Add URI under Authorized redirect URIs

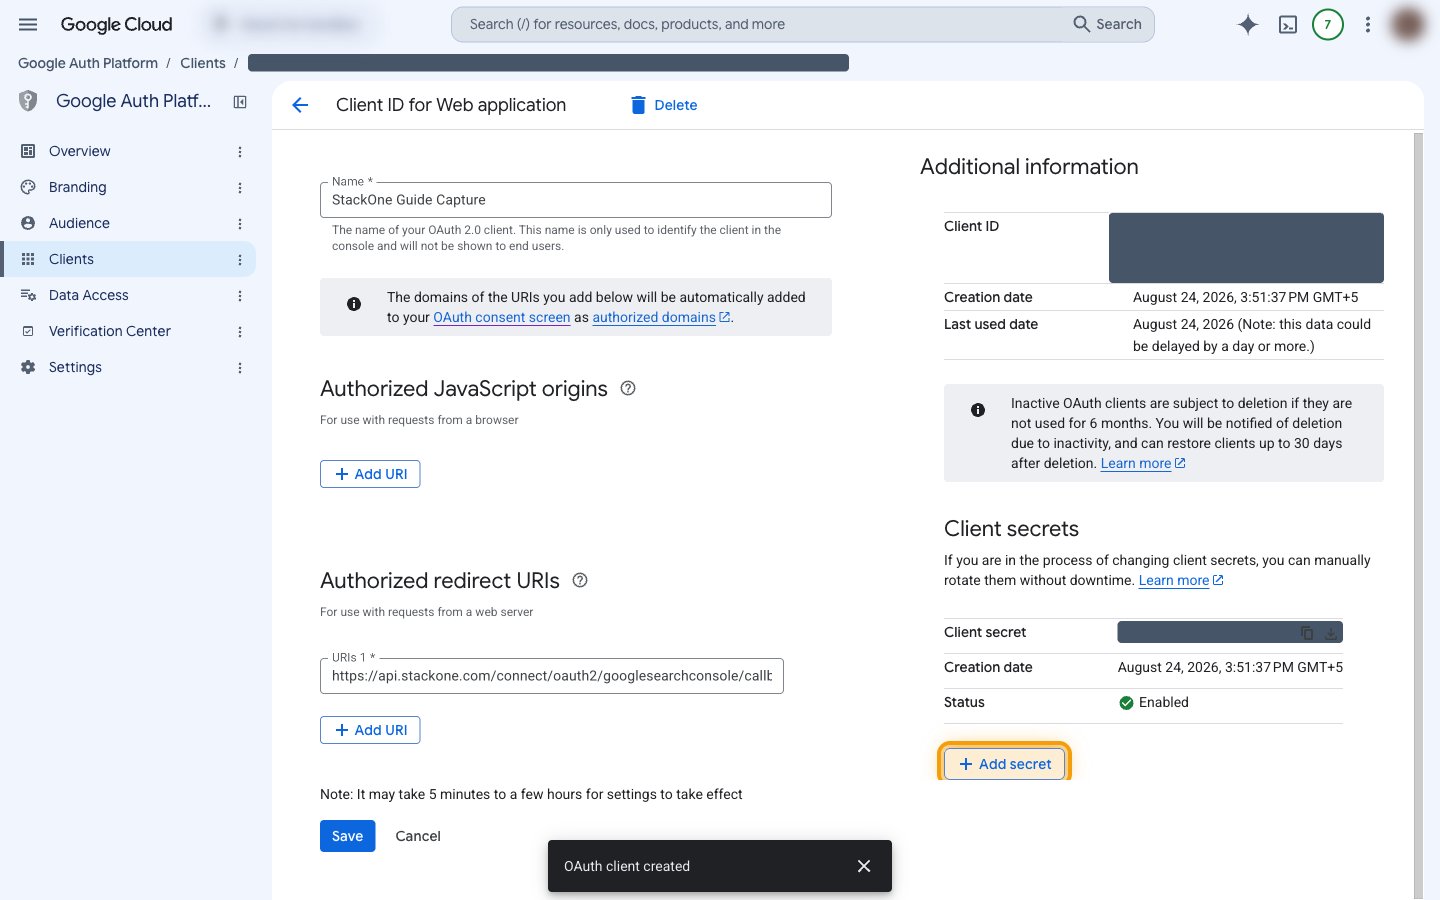[x=370, y=730]
